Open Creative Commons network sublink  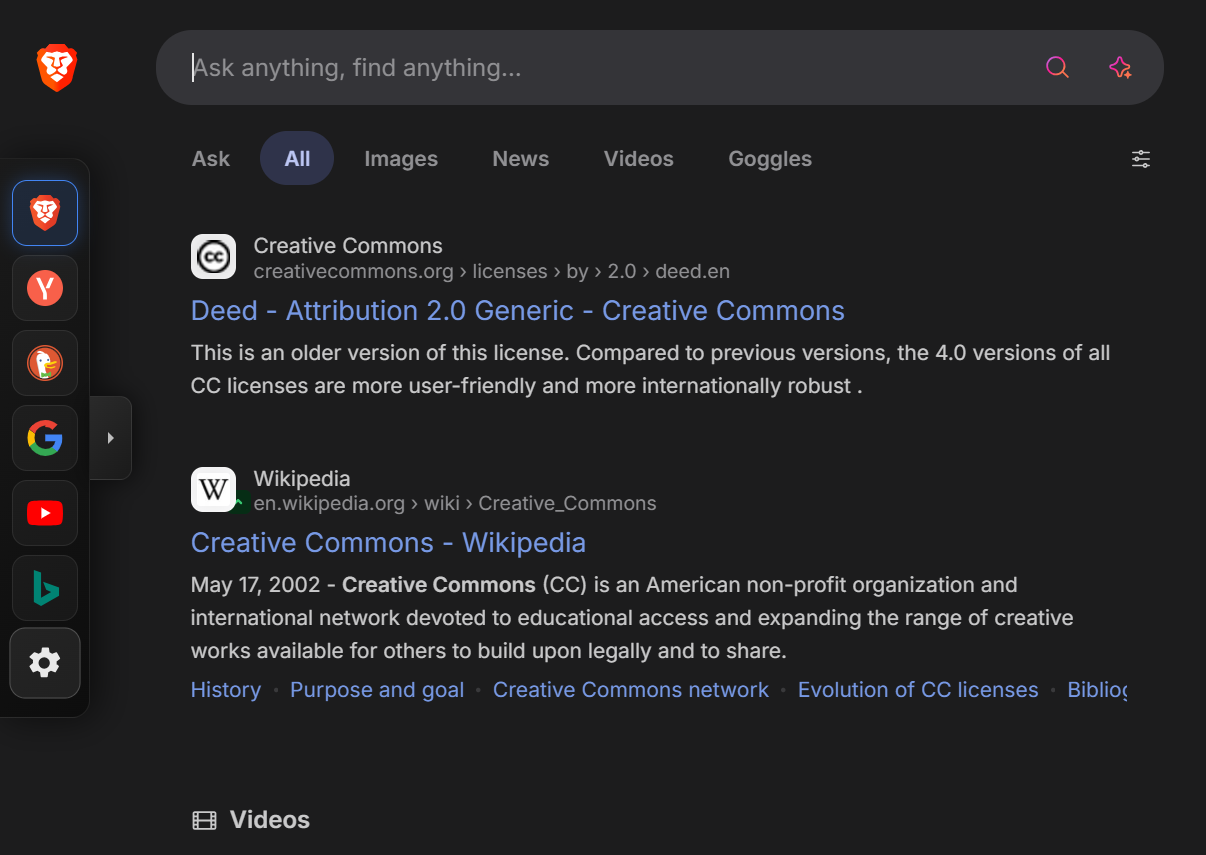pos(631,690)
